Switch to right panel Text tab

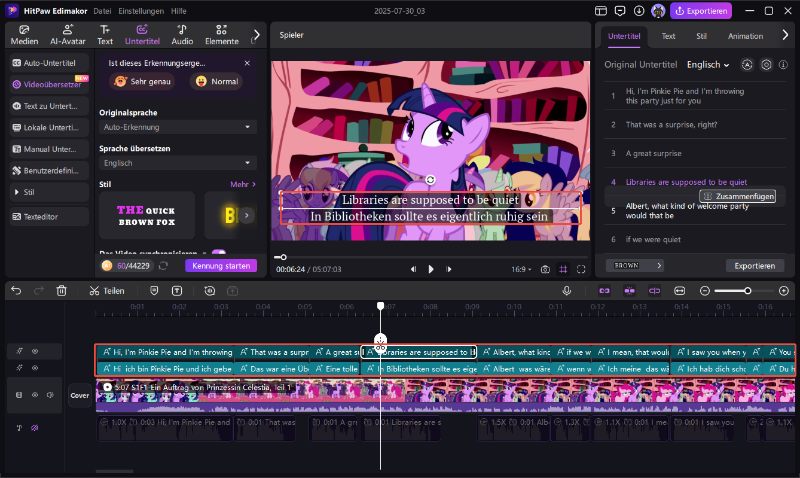pyautogui.click(x=668, y=36)
